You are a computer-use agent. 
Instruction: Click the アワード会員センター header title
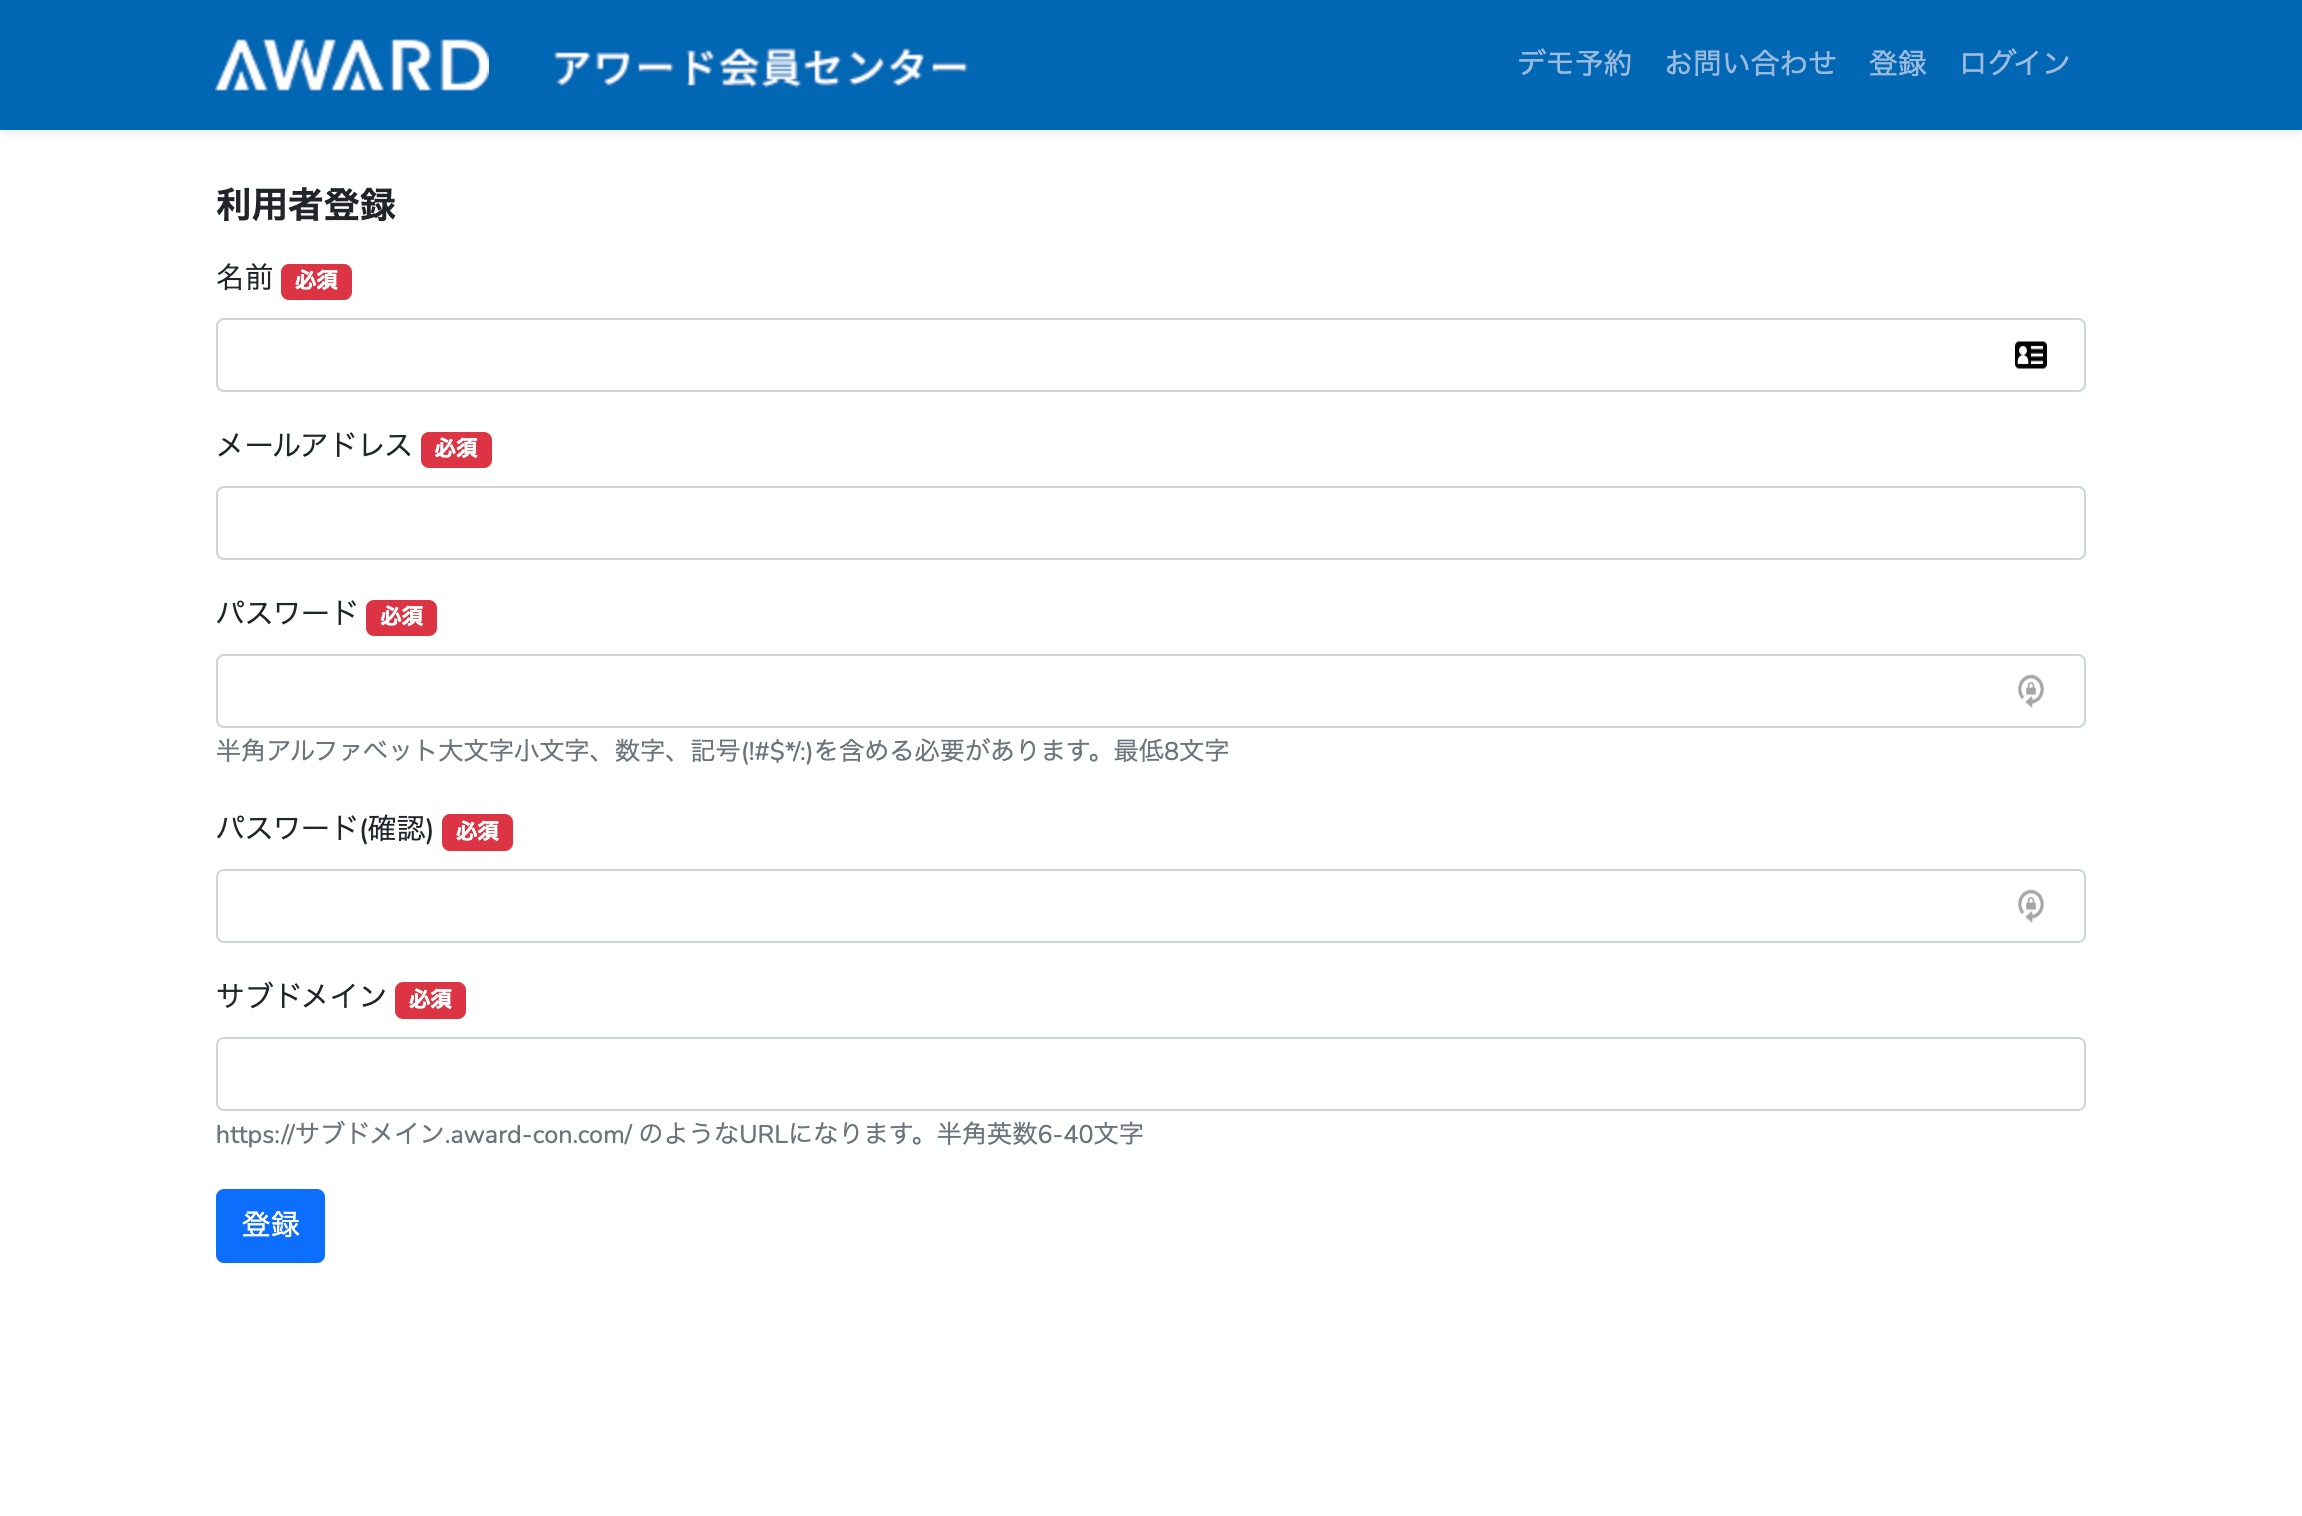pyautogui.click(x=760, y=68)
